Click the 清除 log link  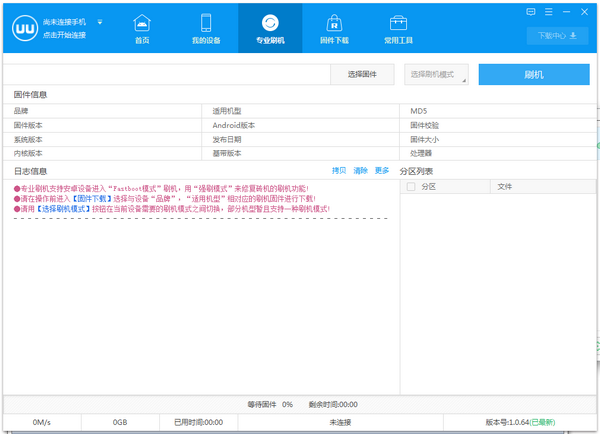tap(360, 171)
